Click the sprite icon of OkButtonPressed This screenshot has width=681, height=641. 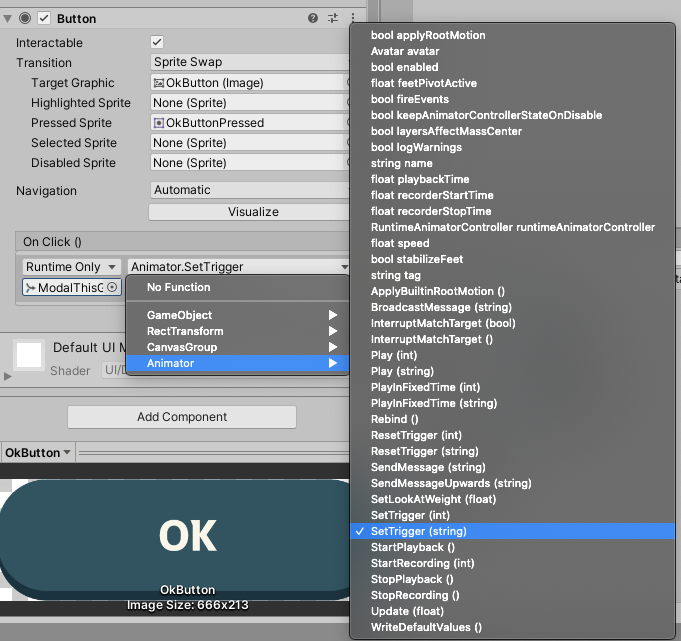tap(159, 123)
